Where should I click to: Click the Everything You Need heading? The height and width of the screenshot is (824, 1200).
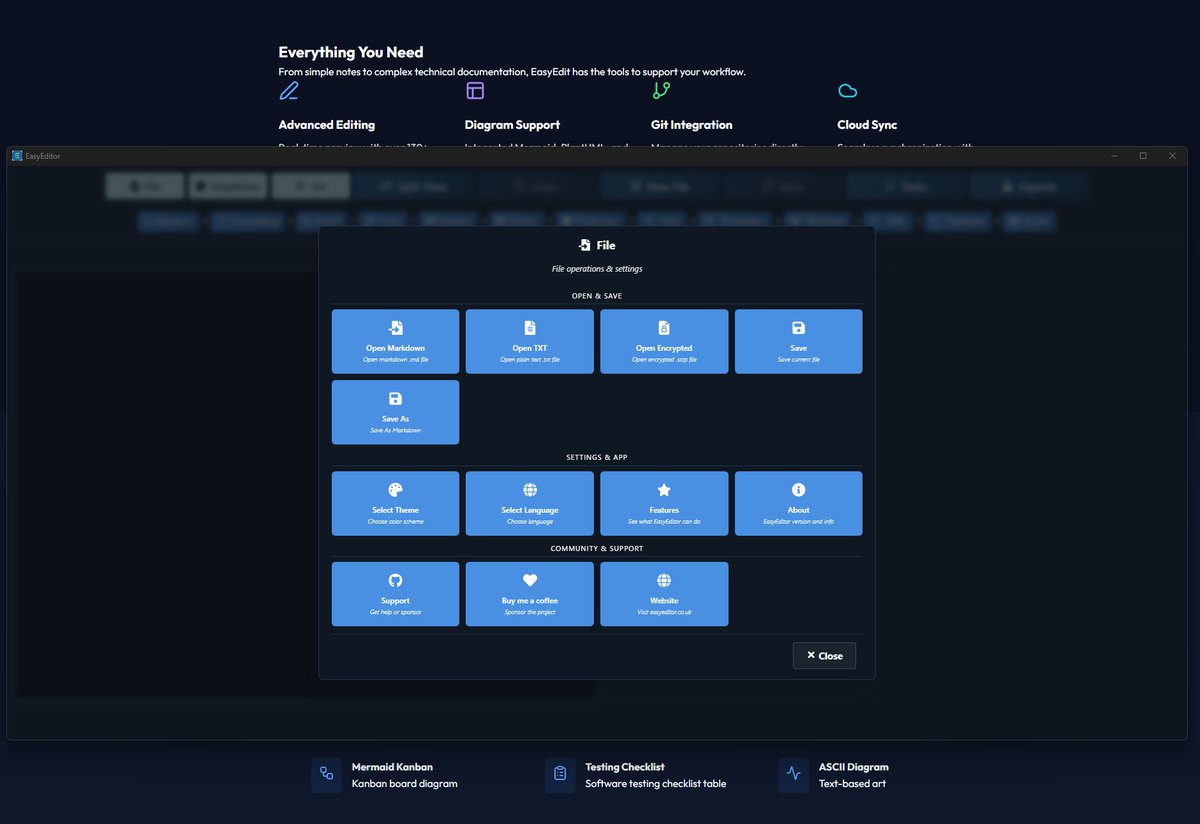(351, 52)
